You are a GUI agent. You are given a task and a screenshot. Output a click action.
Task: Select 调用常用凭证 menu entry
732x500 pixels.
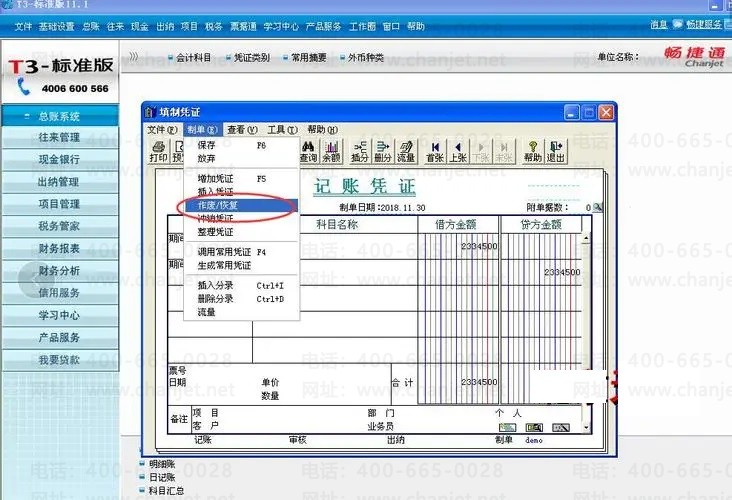coord(241,252)
